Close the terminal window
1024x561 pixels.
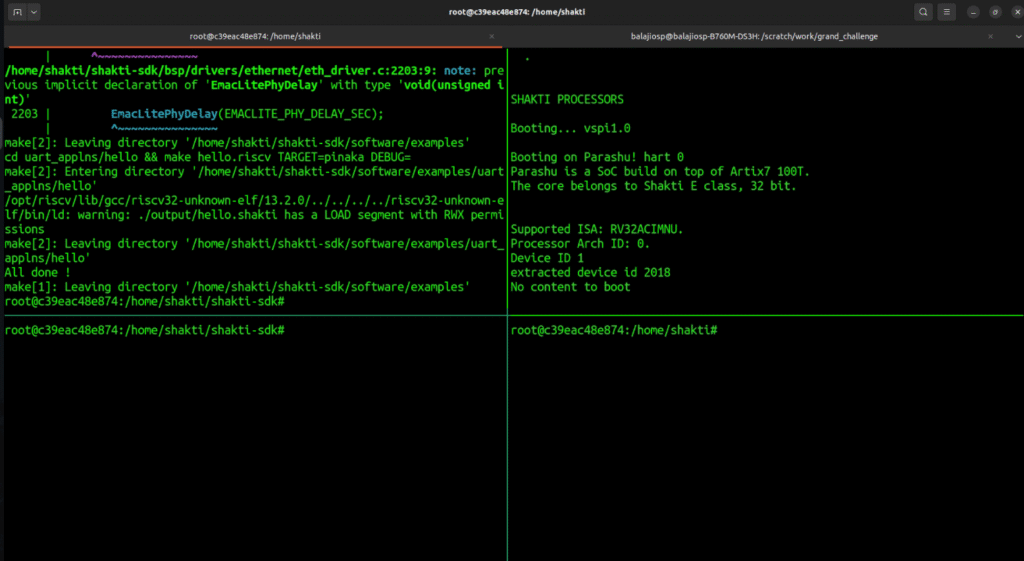pyautogui.click(x=1016, y=12)
